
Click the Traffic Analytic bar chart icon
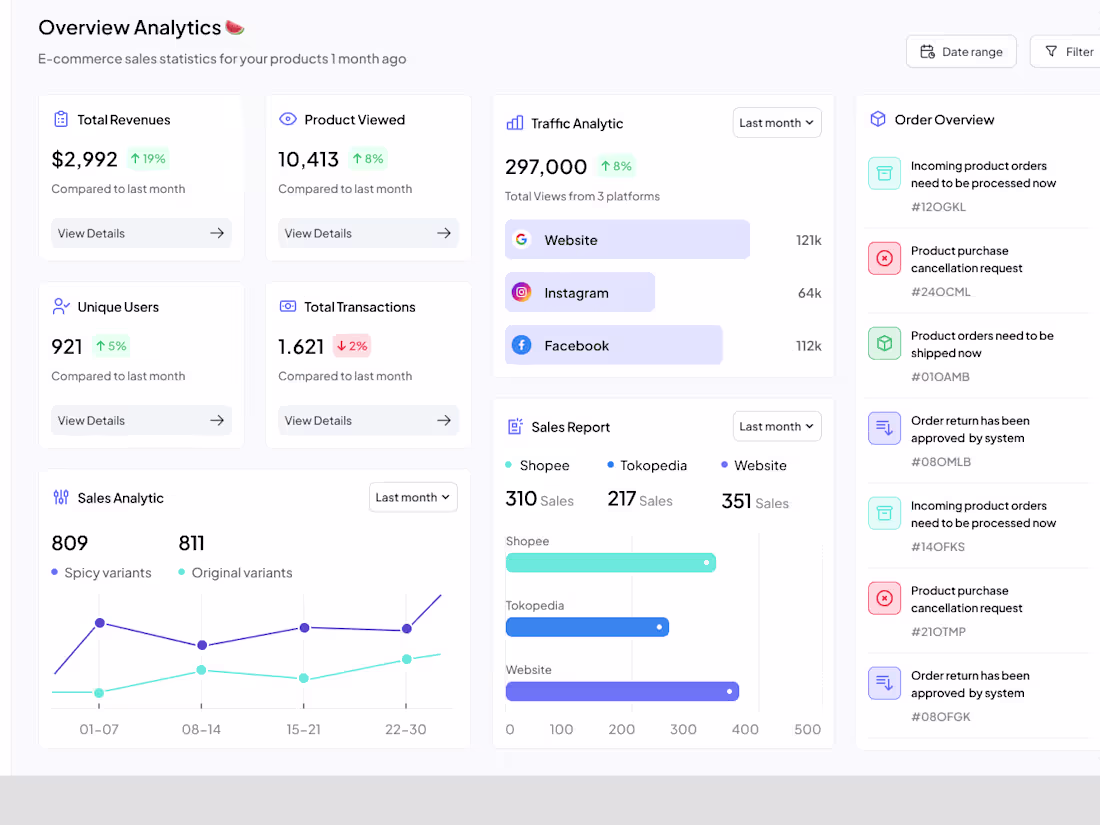pos(514,123)
